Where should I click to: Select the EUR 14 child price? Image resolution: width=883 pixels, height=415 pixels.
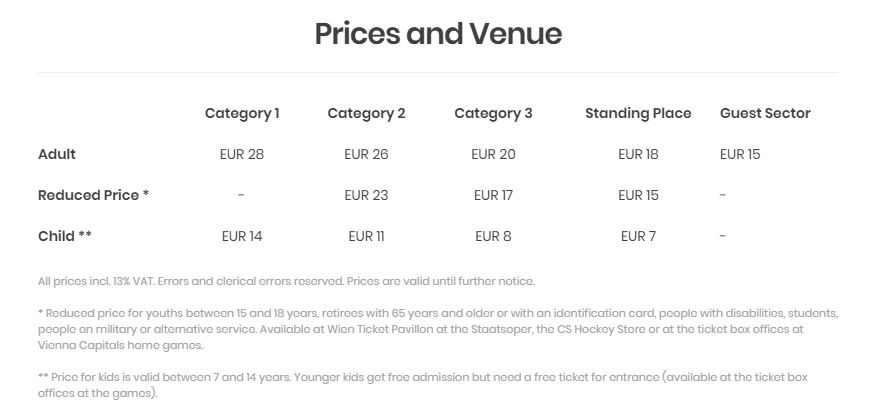tap(242, 236)
